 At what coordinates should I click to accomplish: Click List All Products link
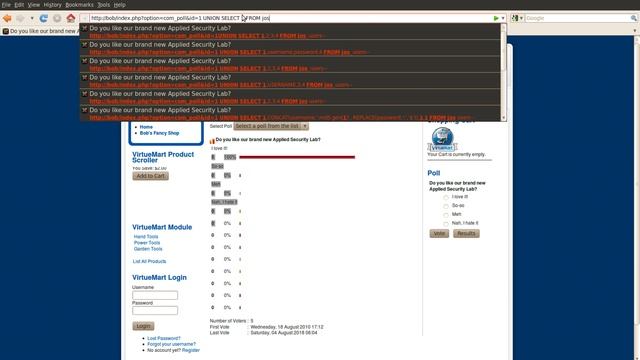tap(149, 261)
